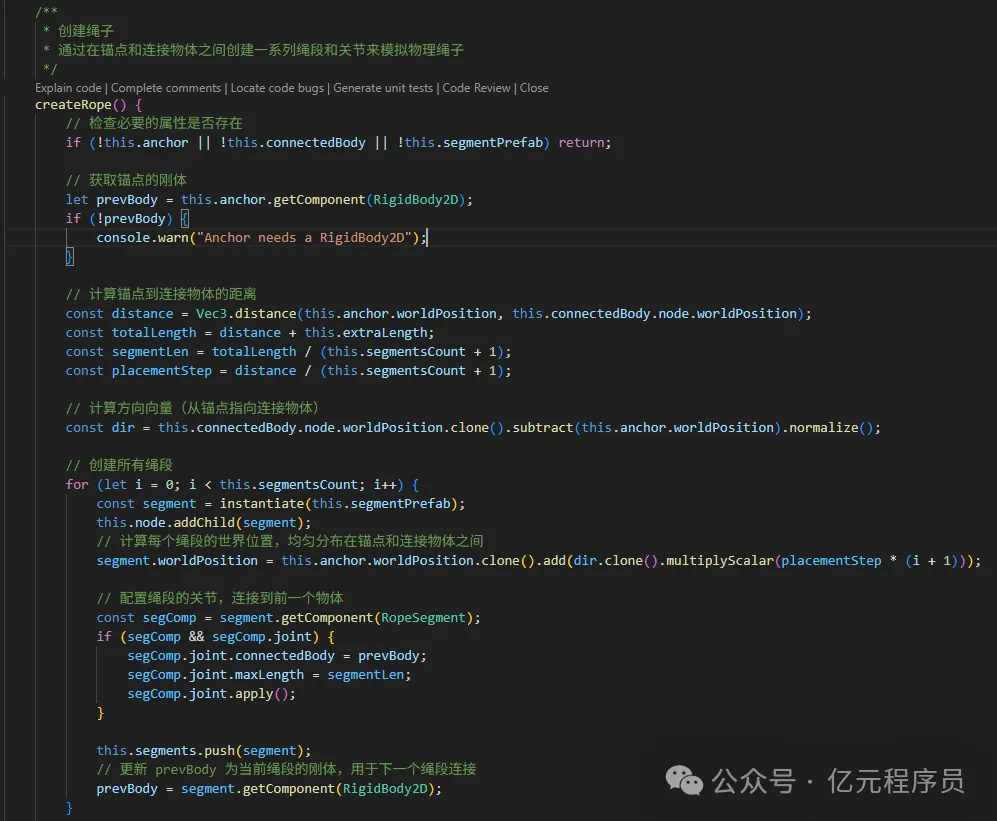Screen dimensions: 997x821
Task: Click the Complete comments link
Action: click(x=166, y=88)
